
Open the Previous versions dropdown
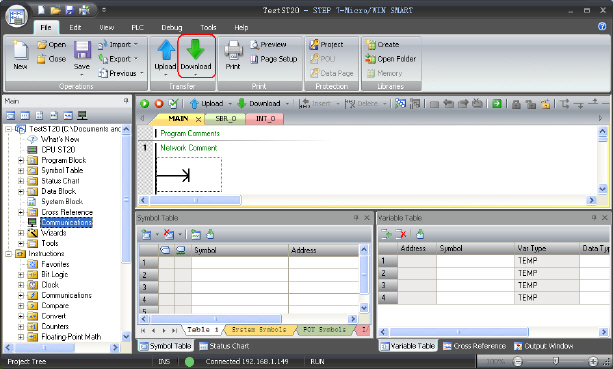[121, 73]
